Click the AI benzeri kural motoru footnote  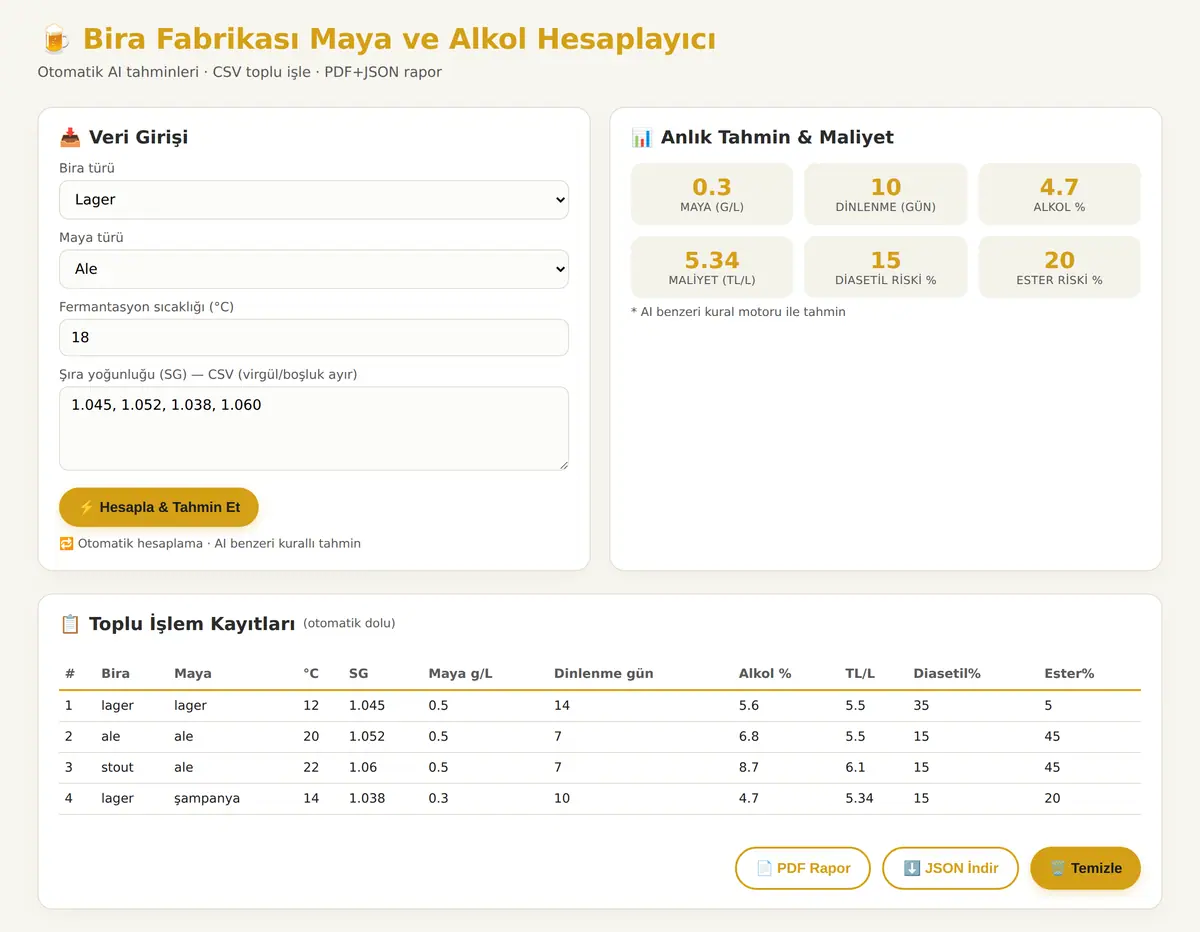coord(738,312)
